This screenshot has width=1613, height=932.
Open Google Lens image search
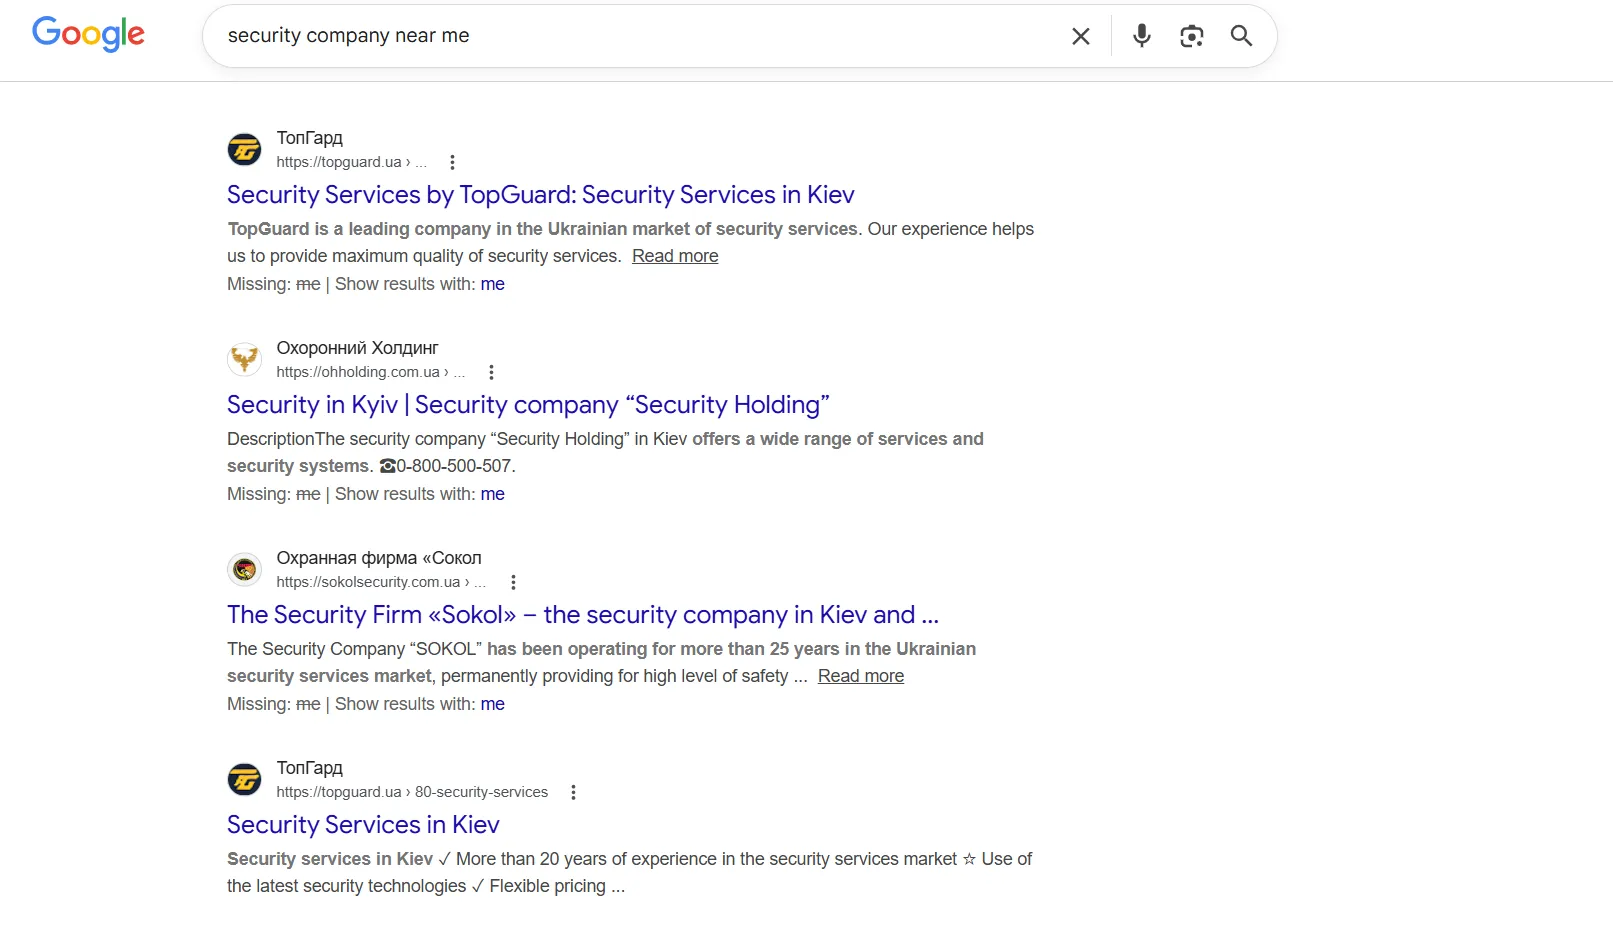pos(1191,36)
